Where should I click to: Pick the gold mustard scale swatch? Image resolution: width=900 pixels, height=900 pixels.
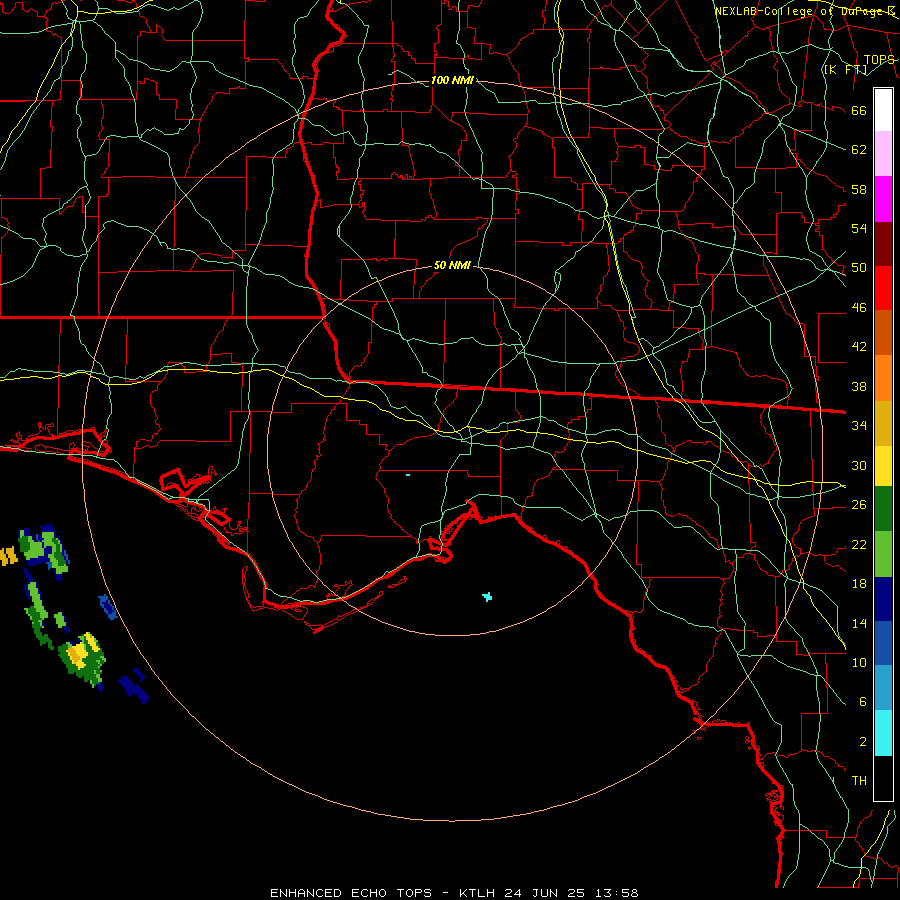(883, 423)
